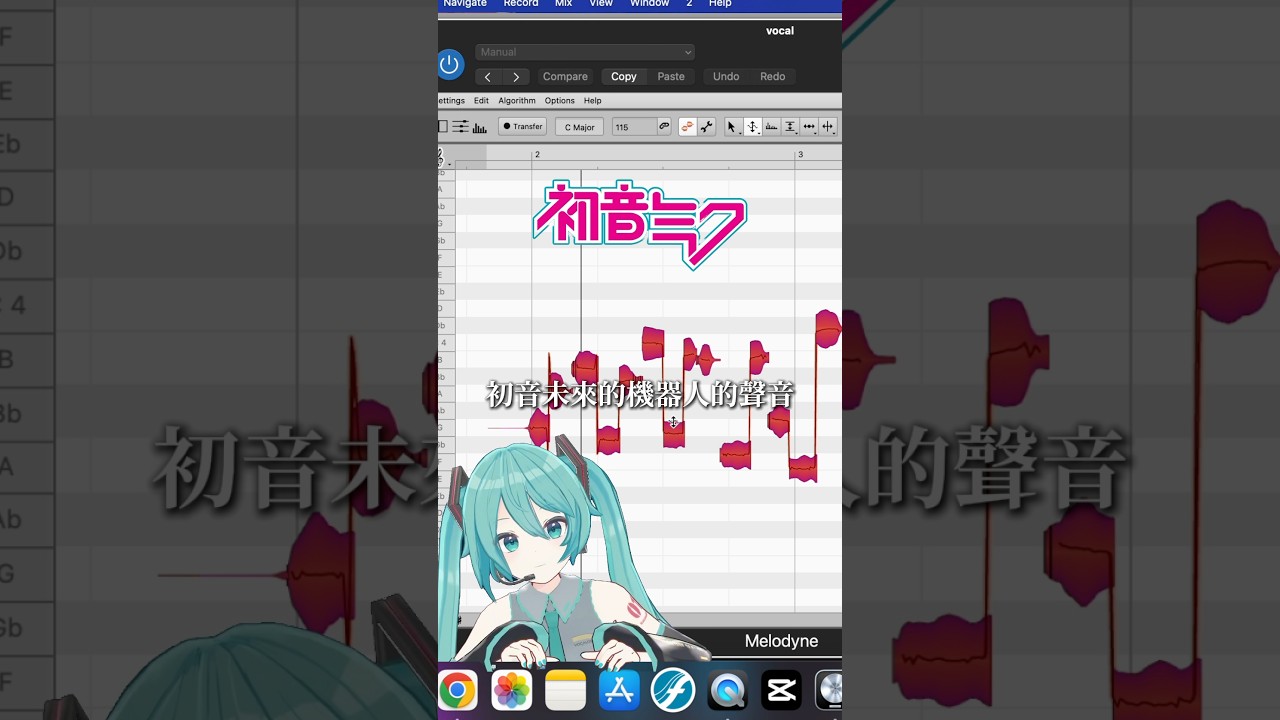Open the Record menu in menu bar

coord(520,4)
